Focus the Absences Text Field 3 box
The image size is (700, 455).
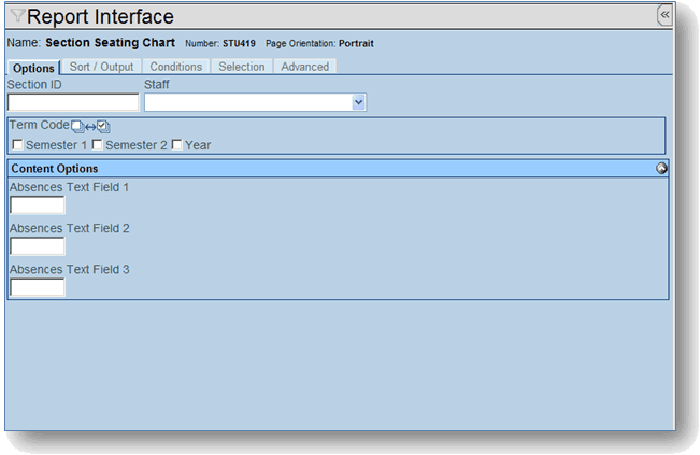click(x=38, y=287)
